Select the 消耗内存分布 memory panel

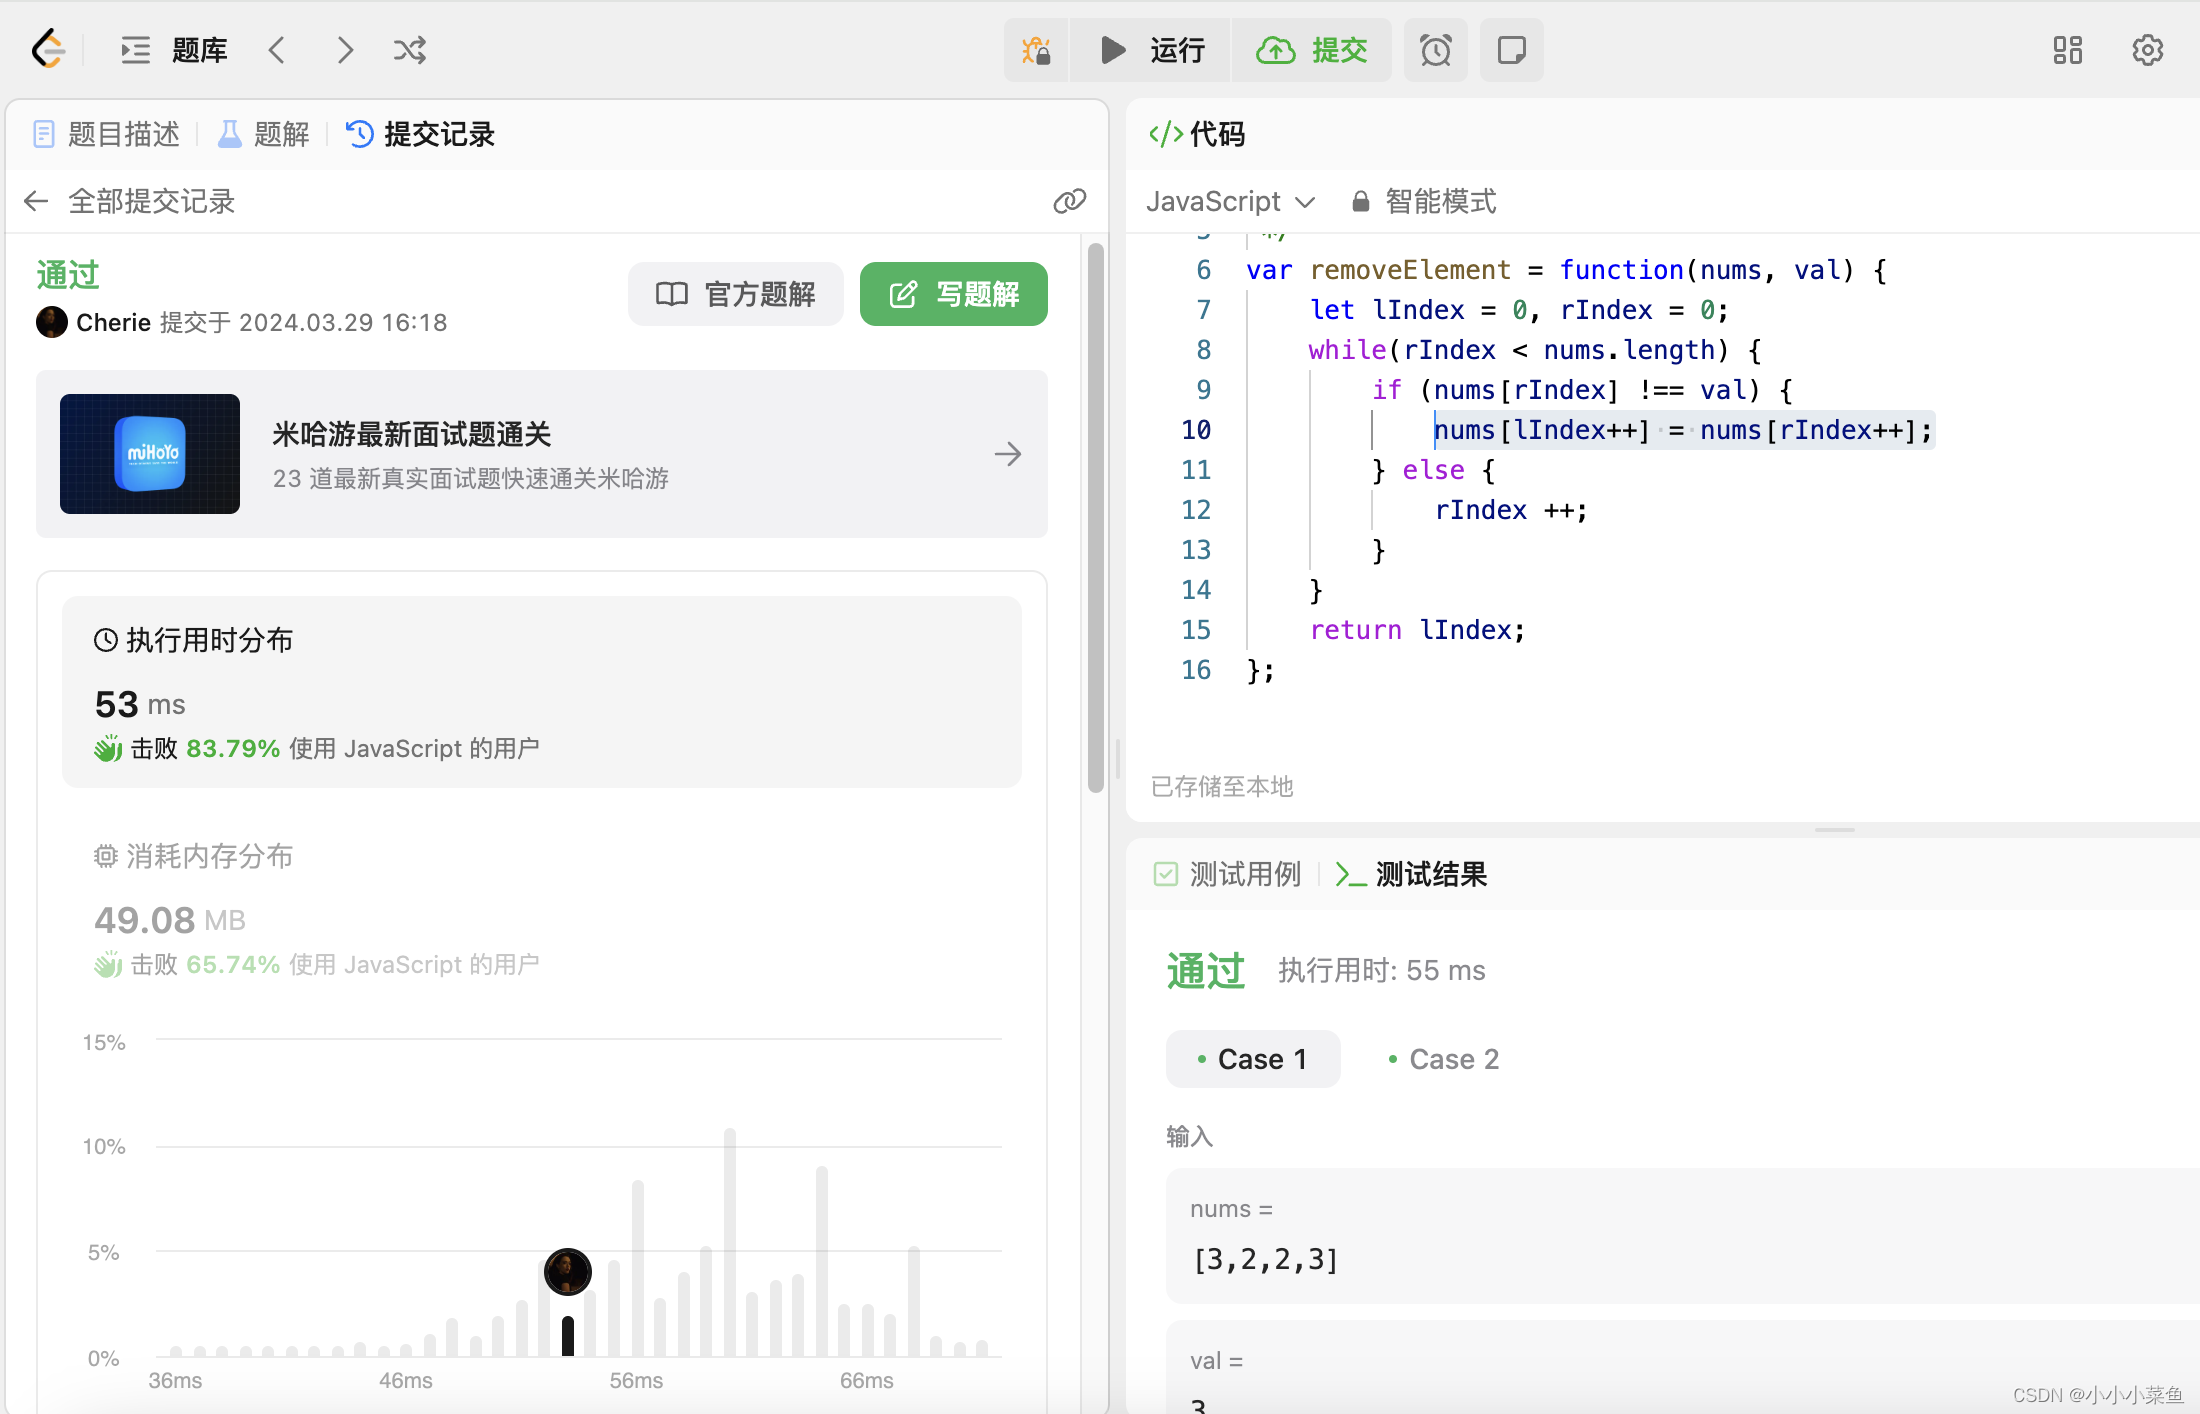click(x=542, y=908)
